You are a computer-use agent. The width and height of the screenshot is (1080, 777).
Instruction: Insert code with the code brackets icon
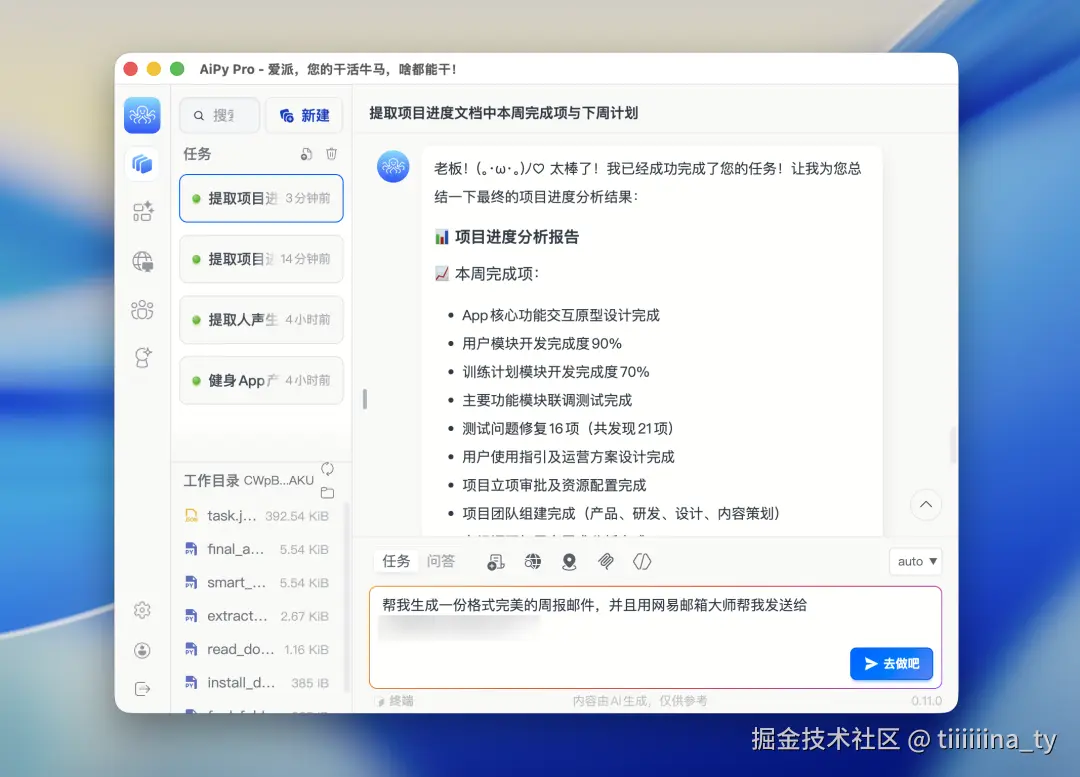point(641,561)
